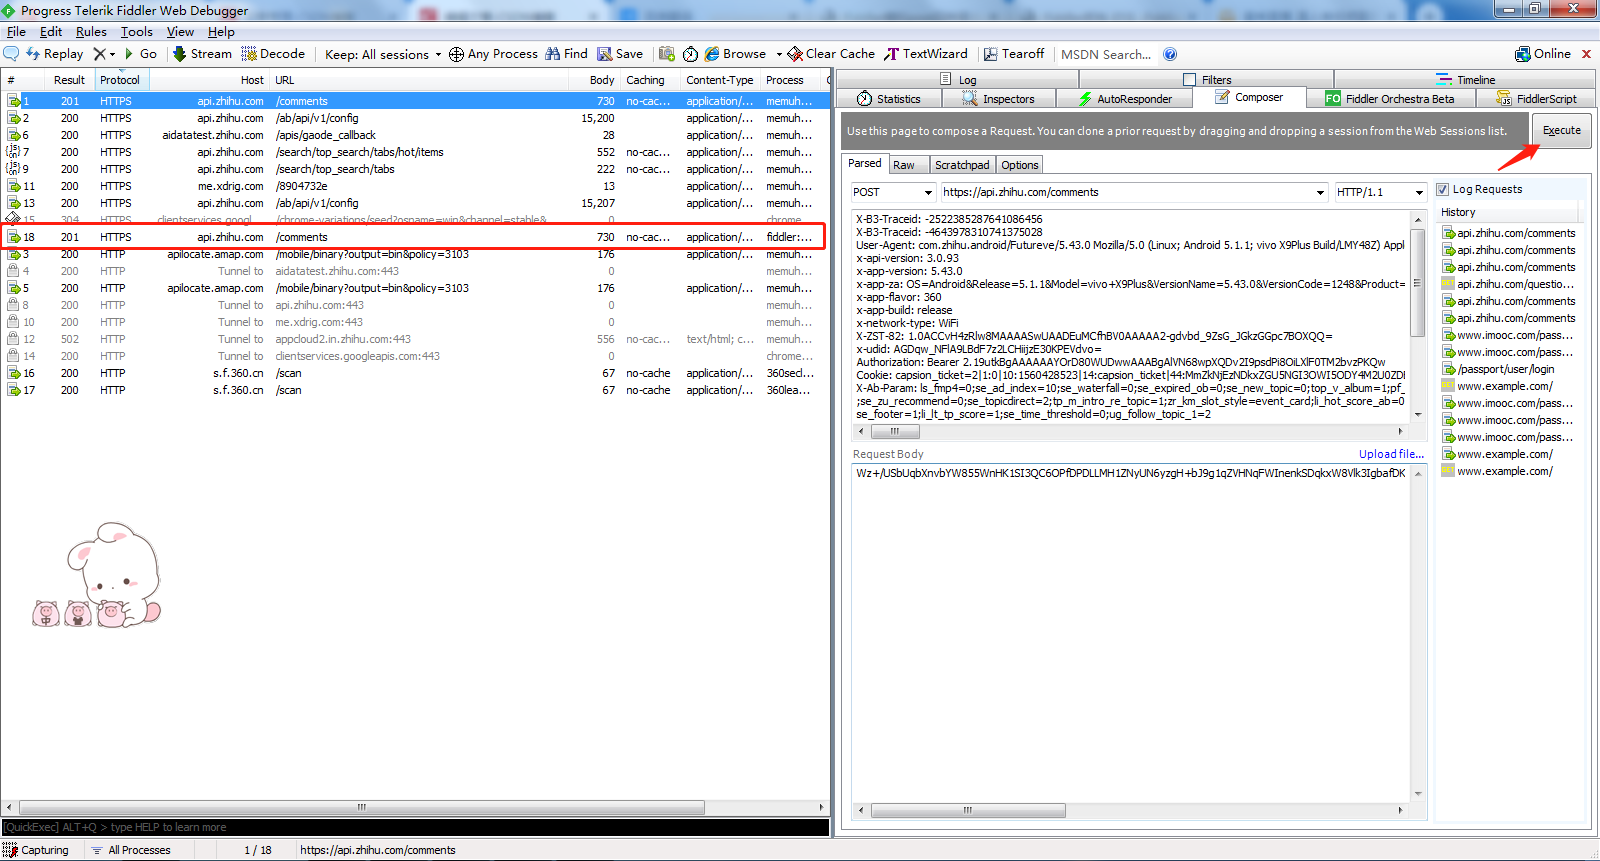This screenshot has width=1600, height=861.
Task: Open the Edit menu
Action: pyautogui.click(x=51, y=32)
